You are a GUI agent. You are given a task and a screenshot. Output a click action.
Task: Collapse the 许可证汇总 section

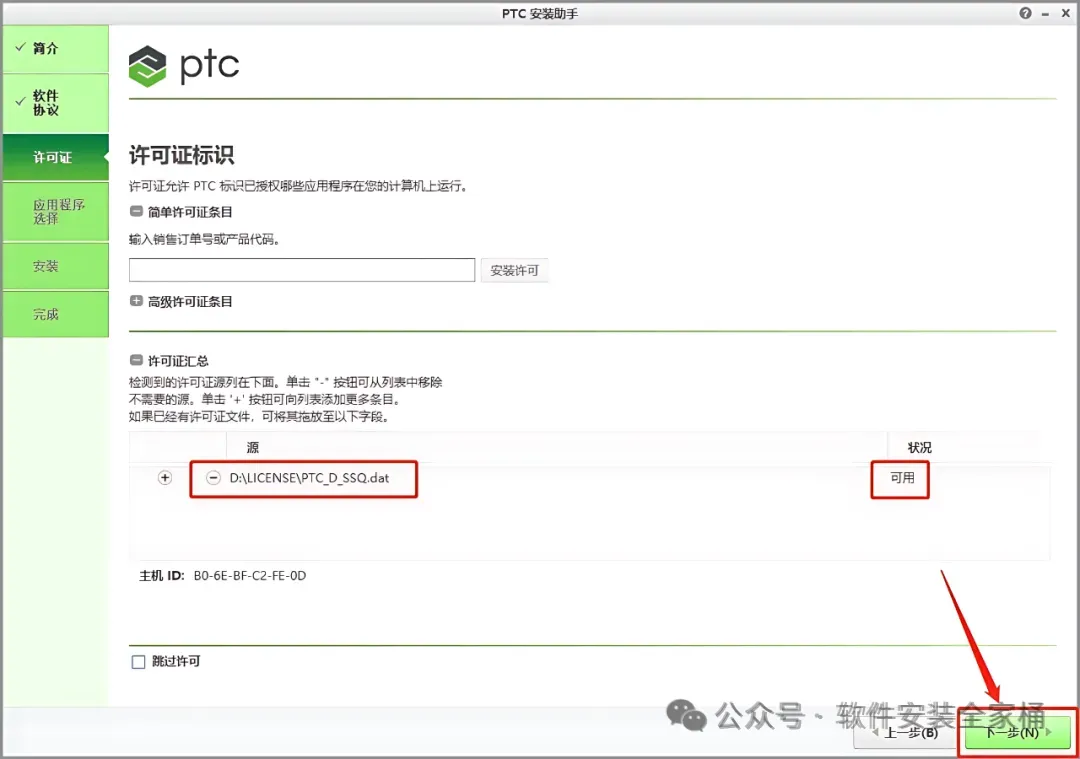tap(136, 360)
